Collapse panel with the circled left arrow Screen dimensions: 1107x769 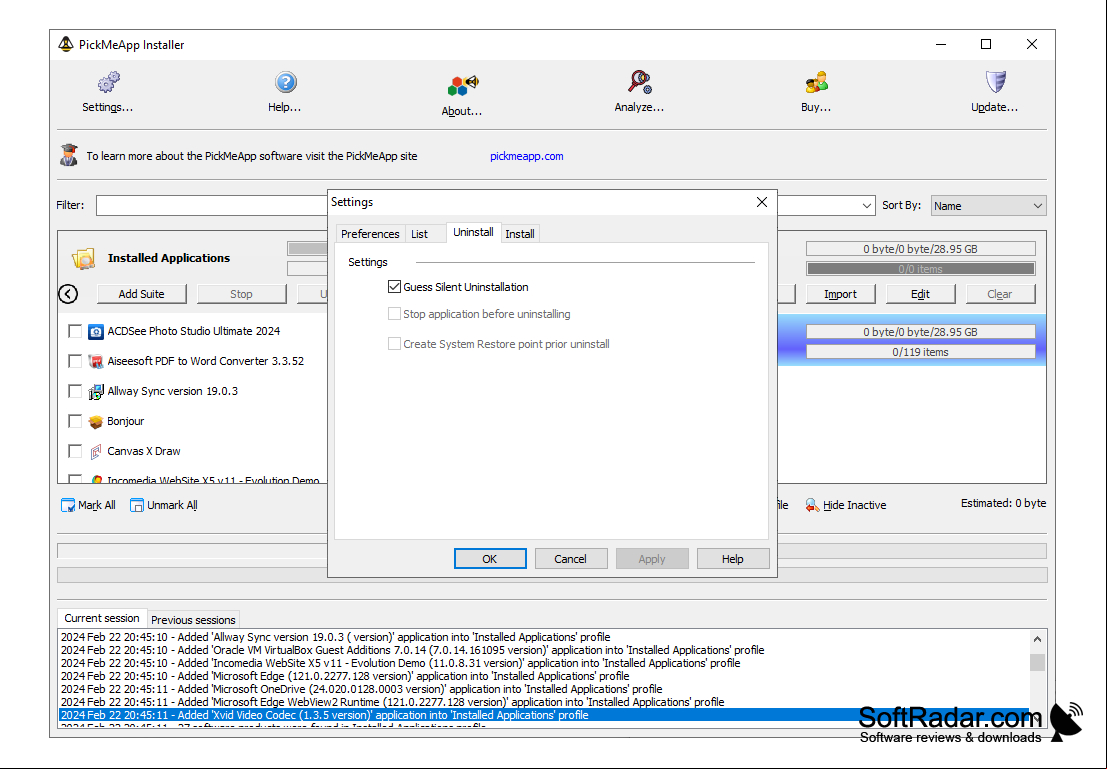coord(68,294)
